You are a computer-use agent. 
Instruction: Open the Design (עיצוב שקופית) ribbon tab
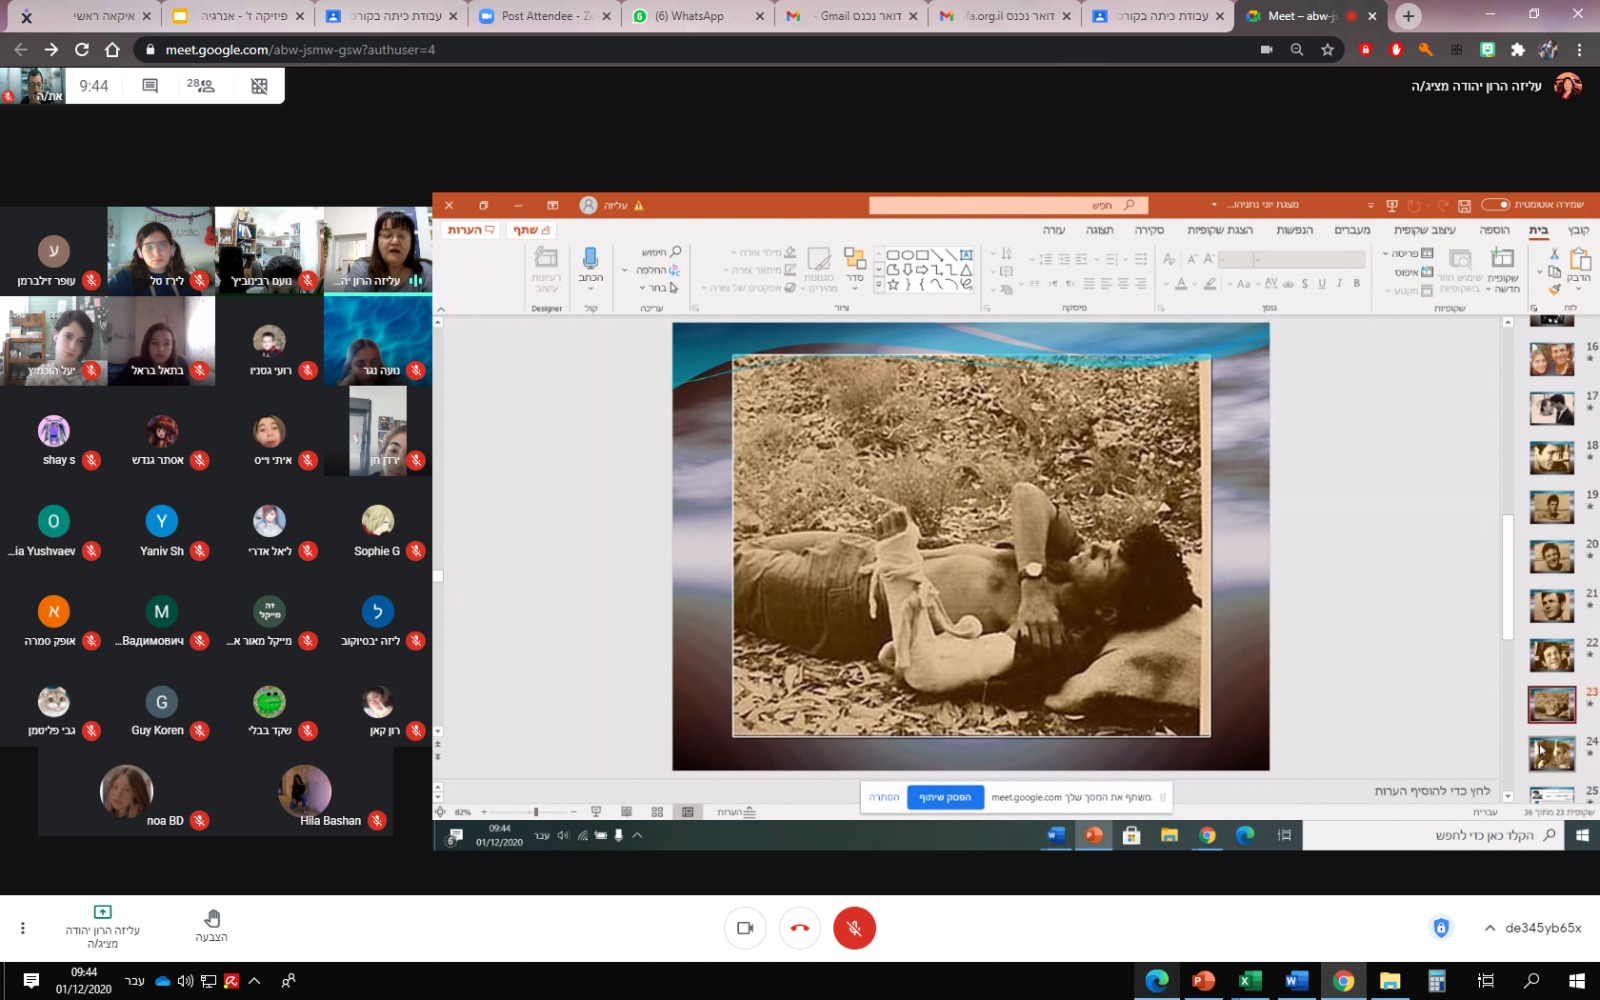click(x=1425, y=230)
